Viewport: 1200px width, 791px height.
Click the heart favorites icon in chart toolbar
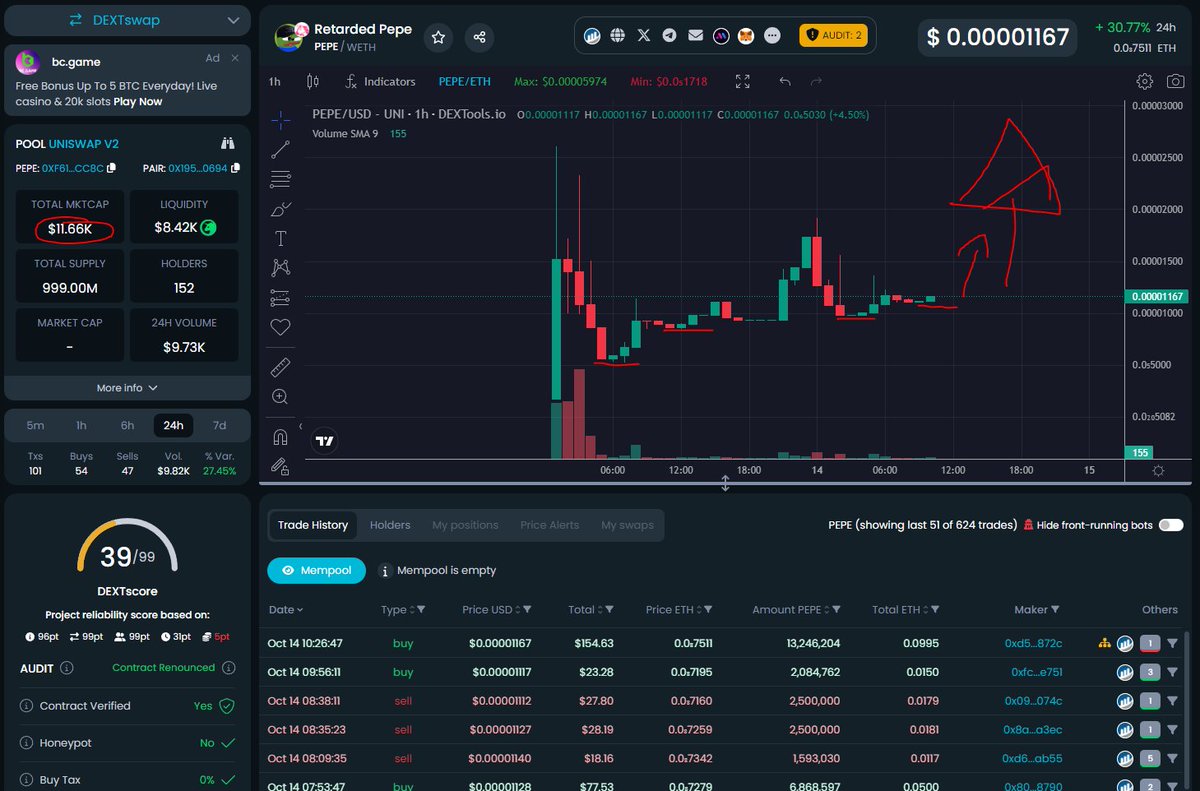(x=281, y=327)
